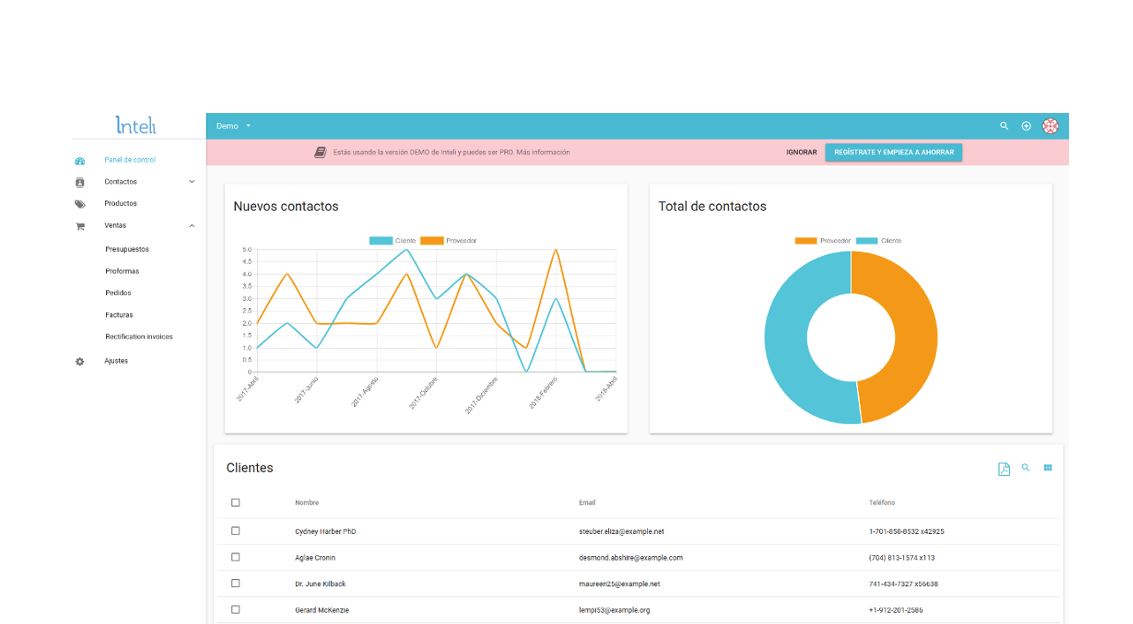Export Clientes table to PDF
1133x624 pixels.
(1004, 469)
